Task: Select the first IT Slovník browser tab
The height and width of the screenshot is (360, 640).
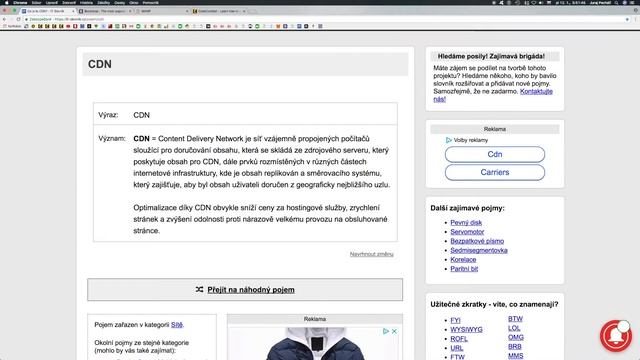Action: coord(48,11)
